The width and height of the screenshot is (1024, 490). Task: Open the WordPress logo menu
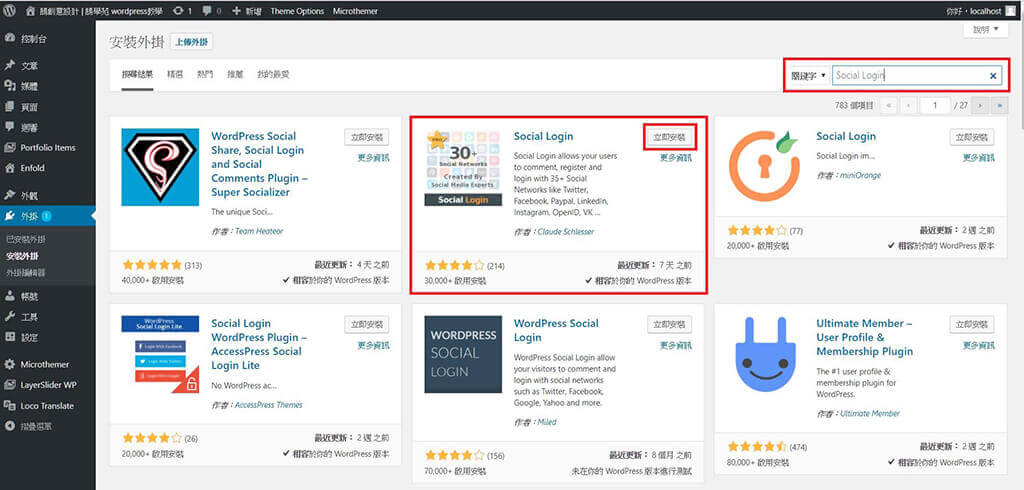tap(10, 11)
